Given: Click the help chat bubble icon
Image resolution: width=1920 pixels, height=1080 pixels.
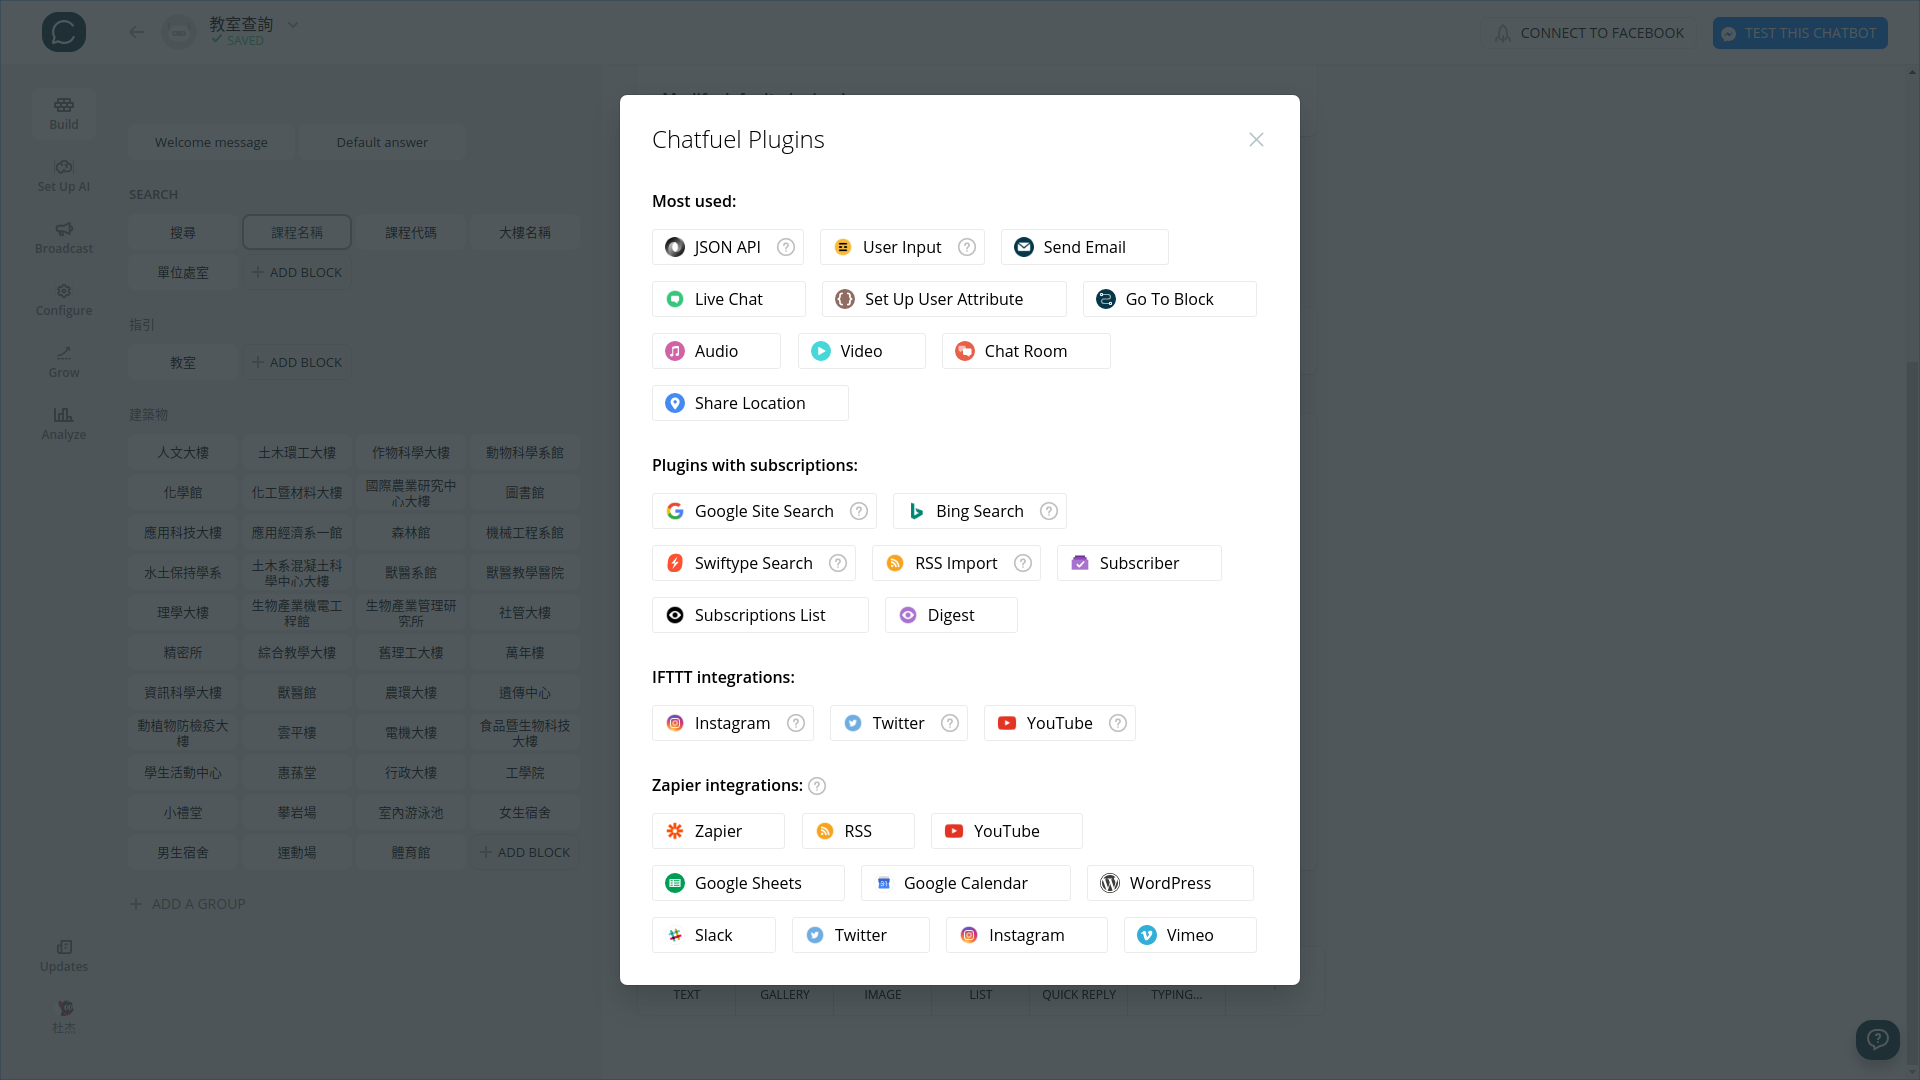Looking at the screenshot, I should pyautogui.click(x=1877, y=1039).
